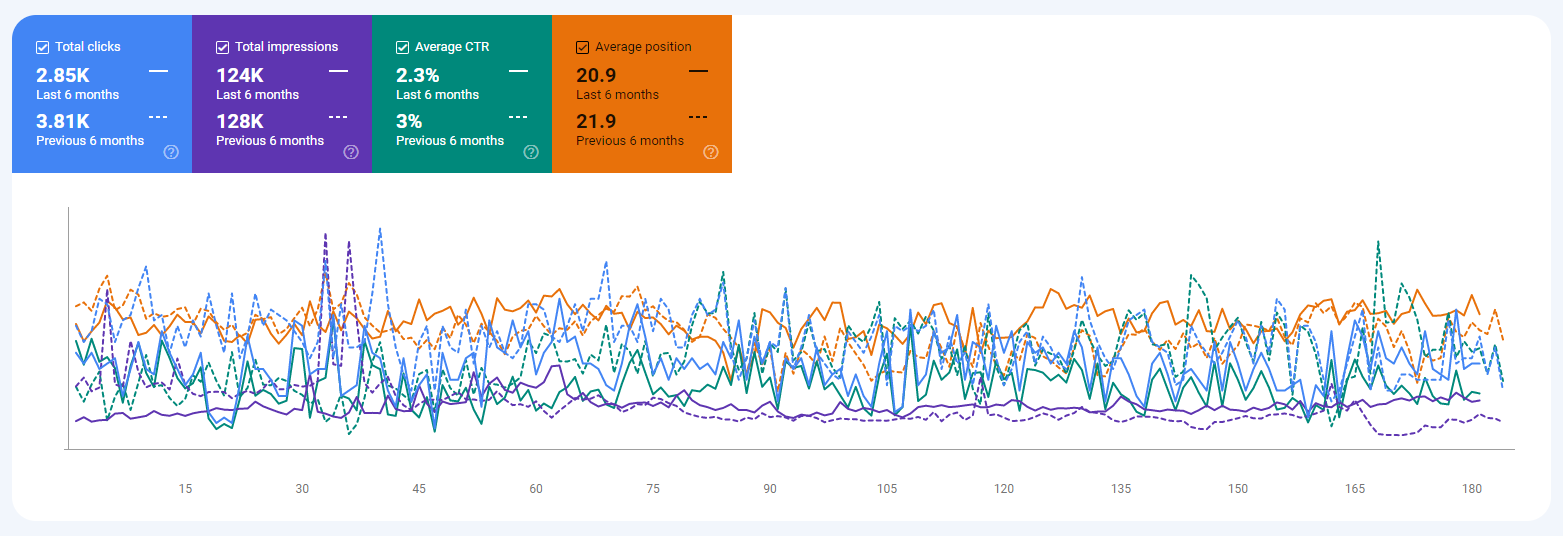Uncheck the Total clicks checkbox
The width and height of the screenshot is (1563, 536).
[x=43, y=47]
